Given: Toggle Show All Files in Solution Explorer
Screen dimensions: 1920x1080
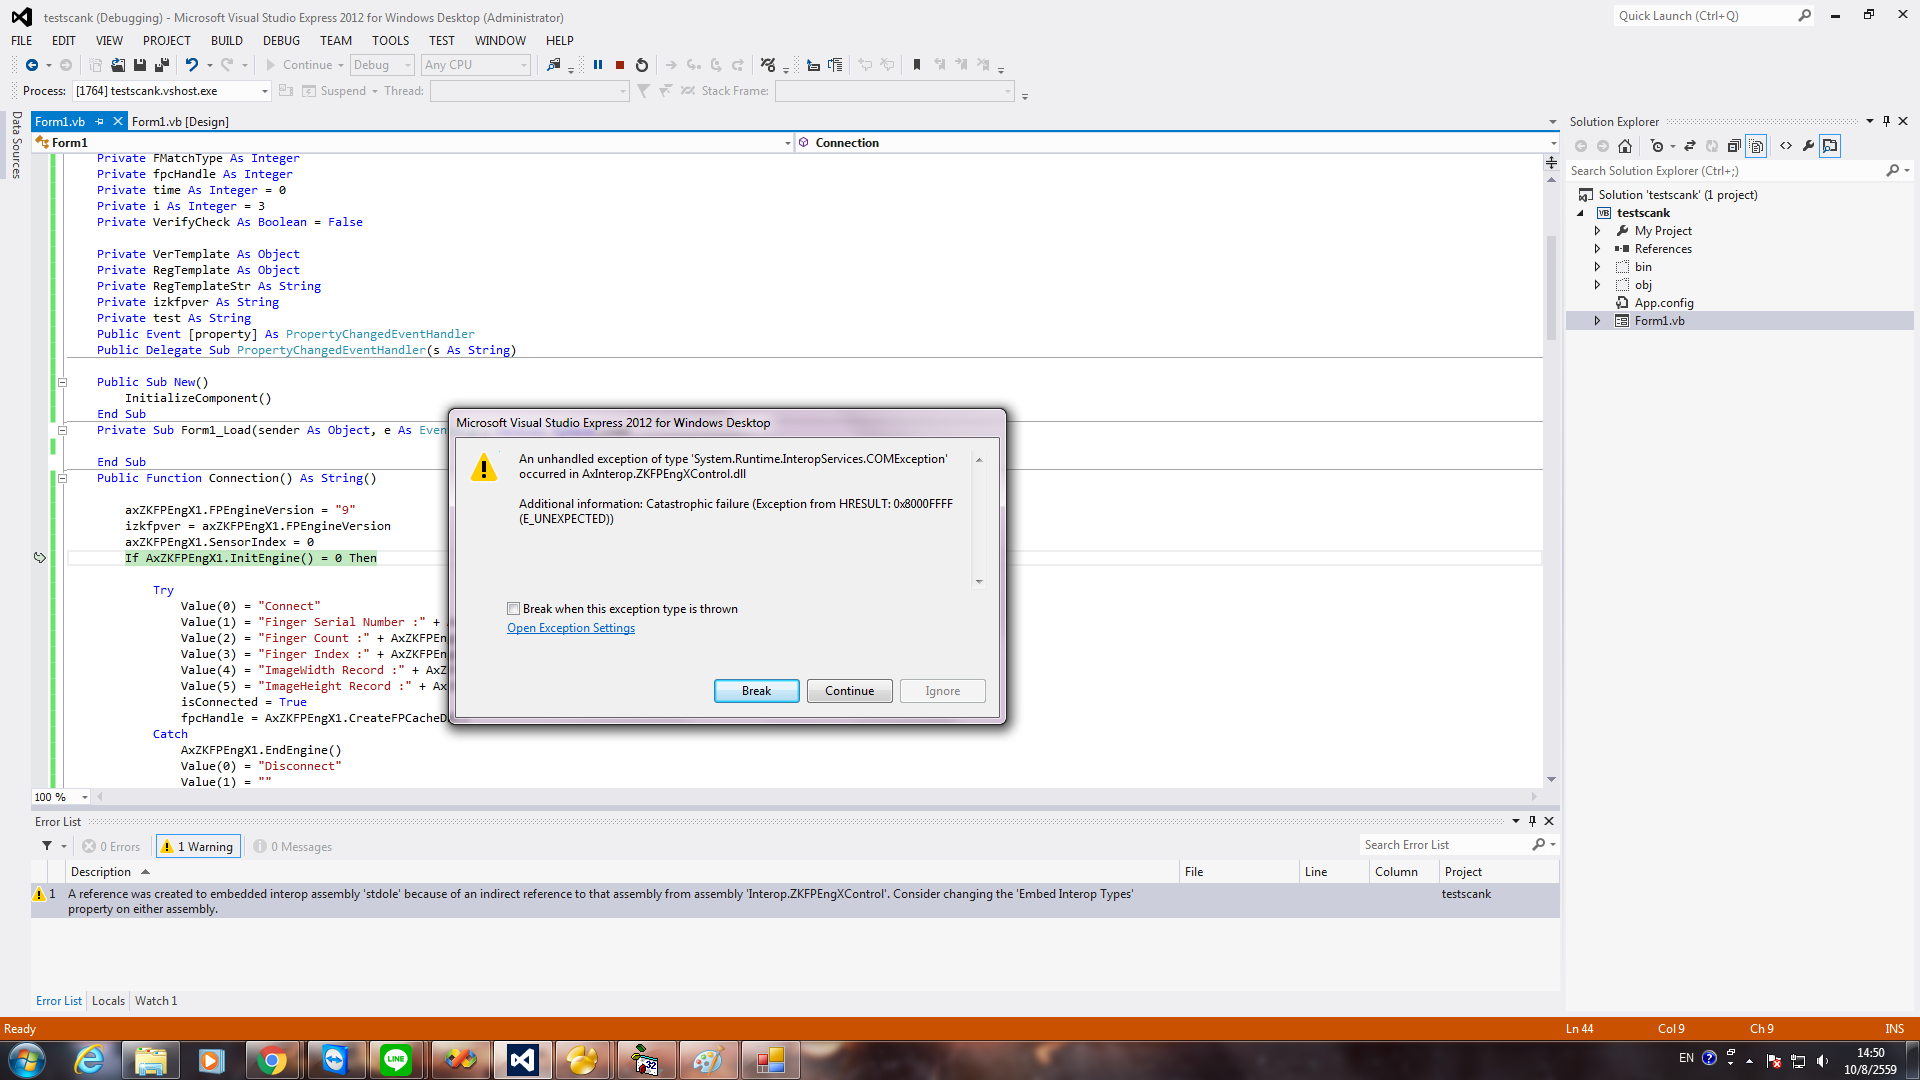Looking at the screenshot, I should 1757,146.
